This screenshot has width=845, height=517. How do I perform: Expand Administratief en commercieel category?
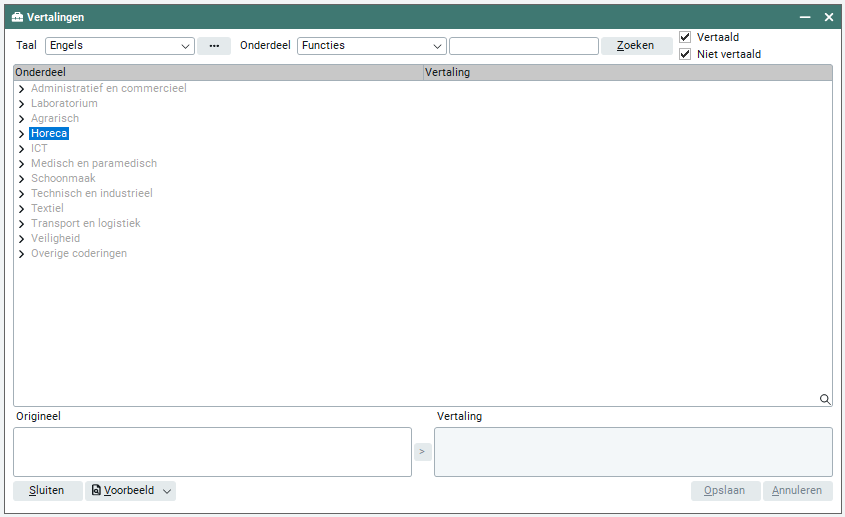(21, 89)
